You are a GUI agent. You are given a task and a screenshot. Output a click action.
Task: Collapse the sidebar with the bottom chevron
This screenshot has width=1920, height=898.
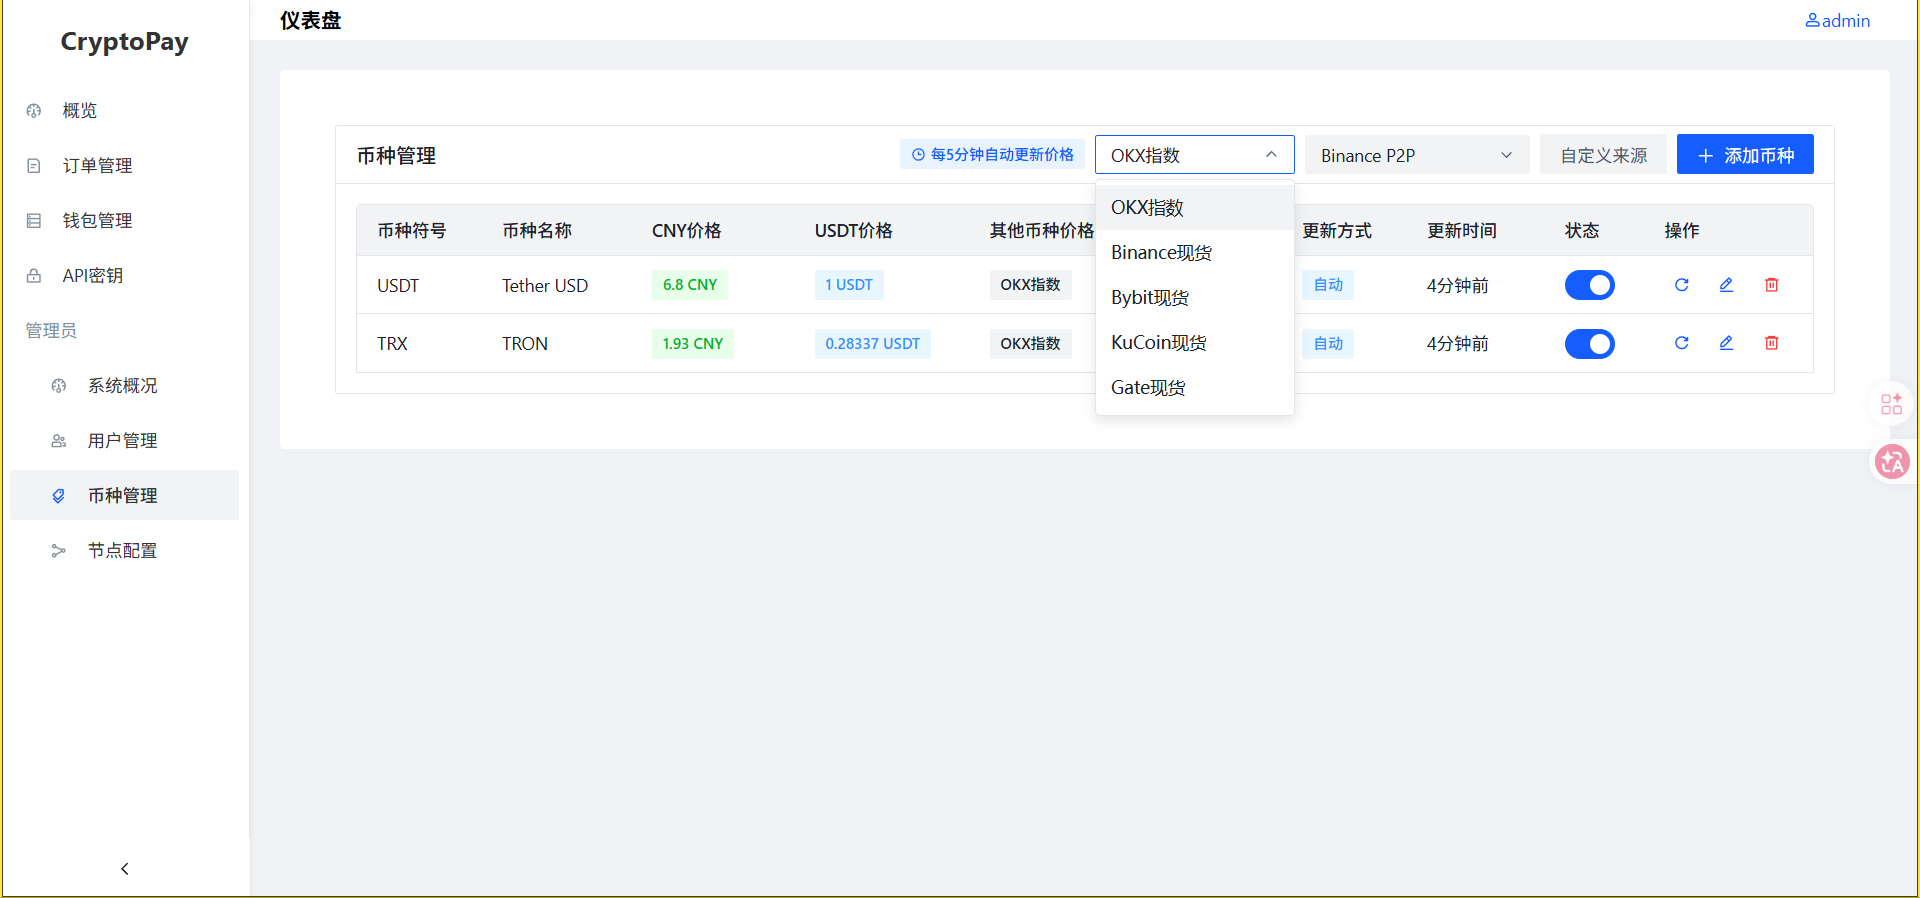tap(125, 868)
